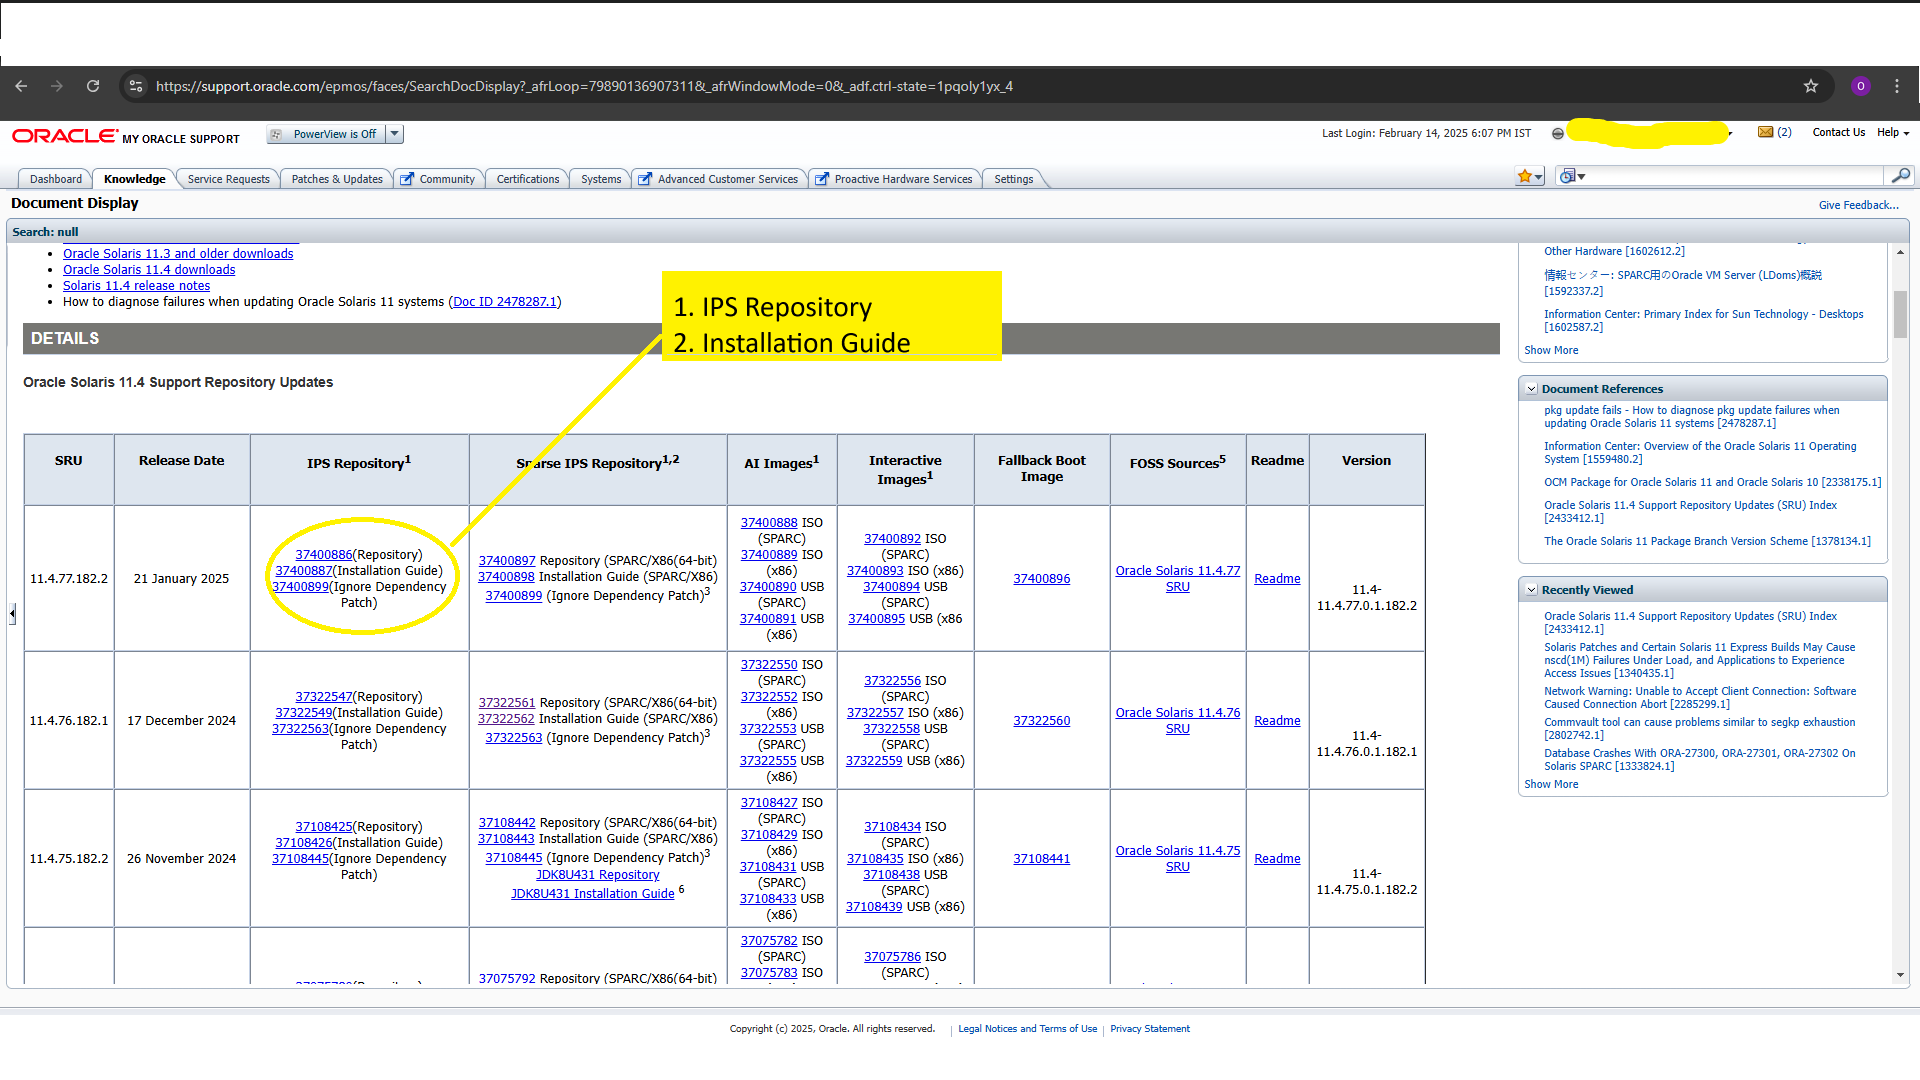
Task: Bookmark this page with the star icon
Action: (x=1810, y=86)
